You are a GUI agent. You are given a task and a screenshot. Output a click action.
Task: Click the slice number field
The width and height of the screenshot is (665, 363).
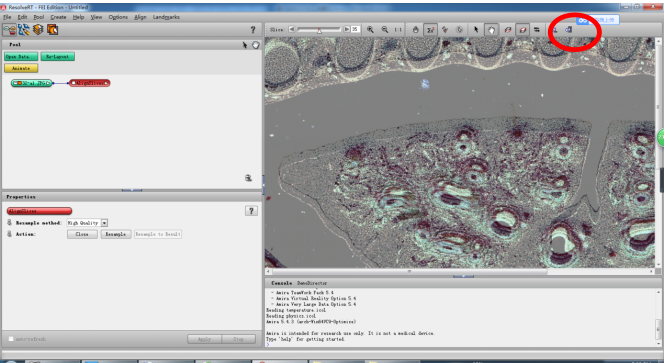point(355,29)
